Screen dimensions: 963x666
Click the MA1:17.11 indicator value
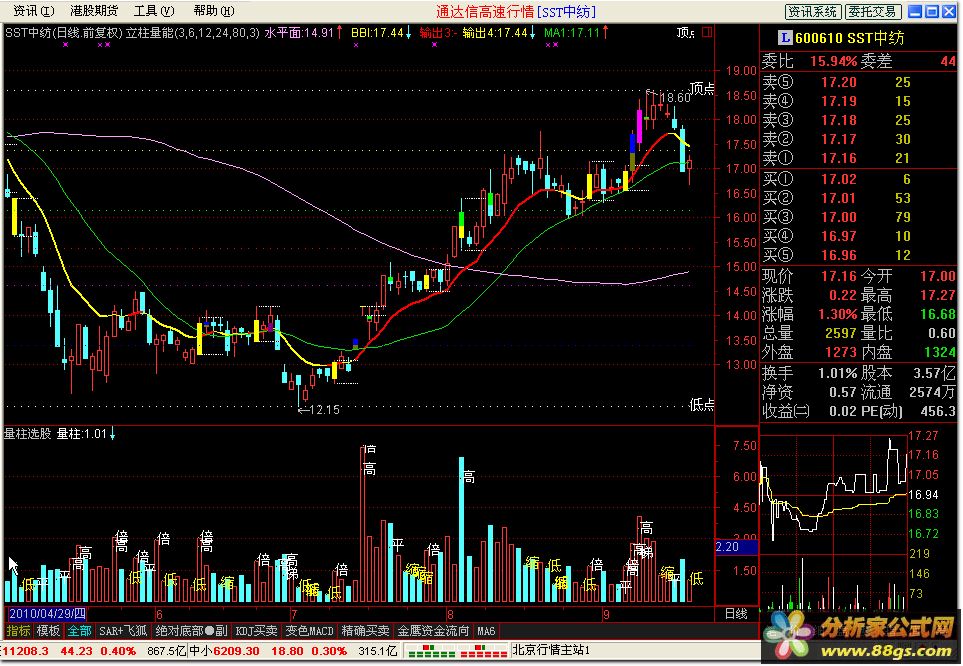(571, 33)
